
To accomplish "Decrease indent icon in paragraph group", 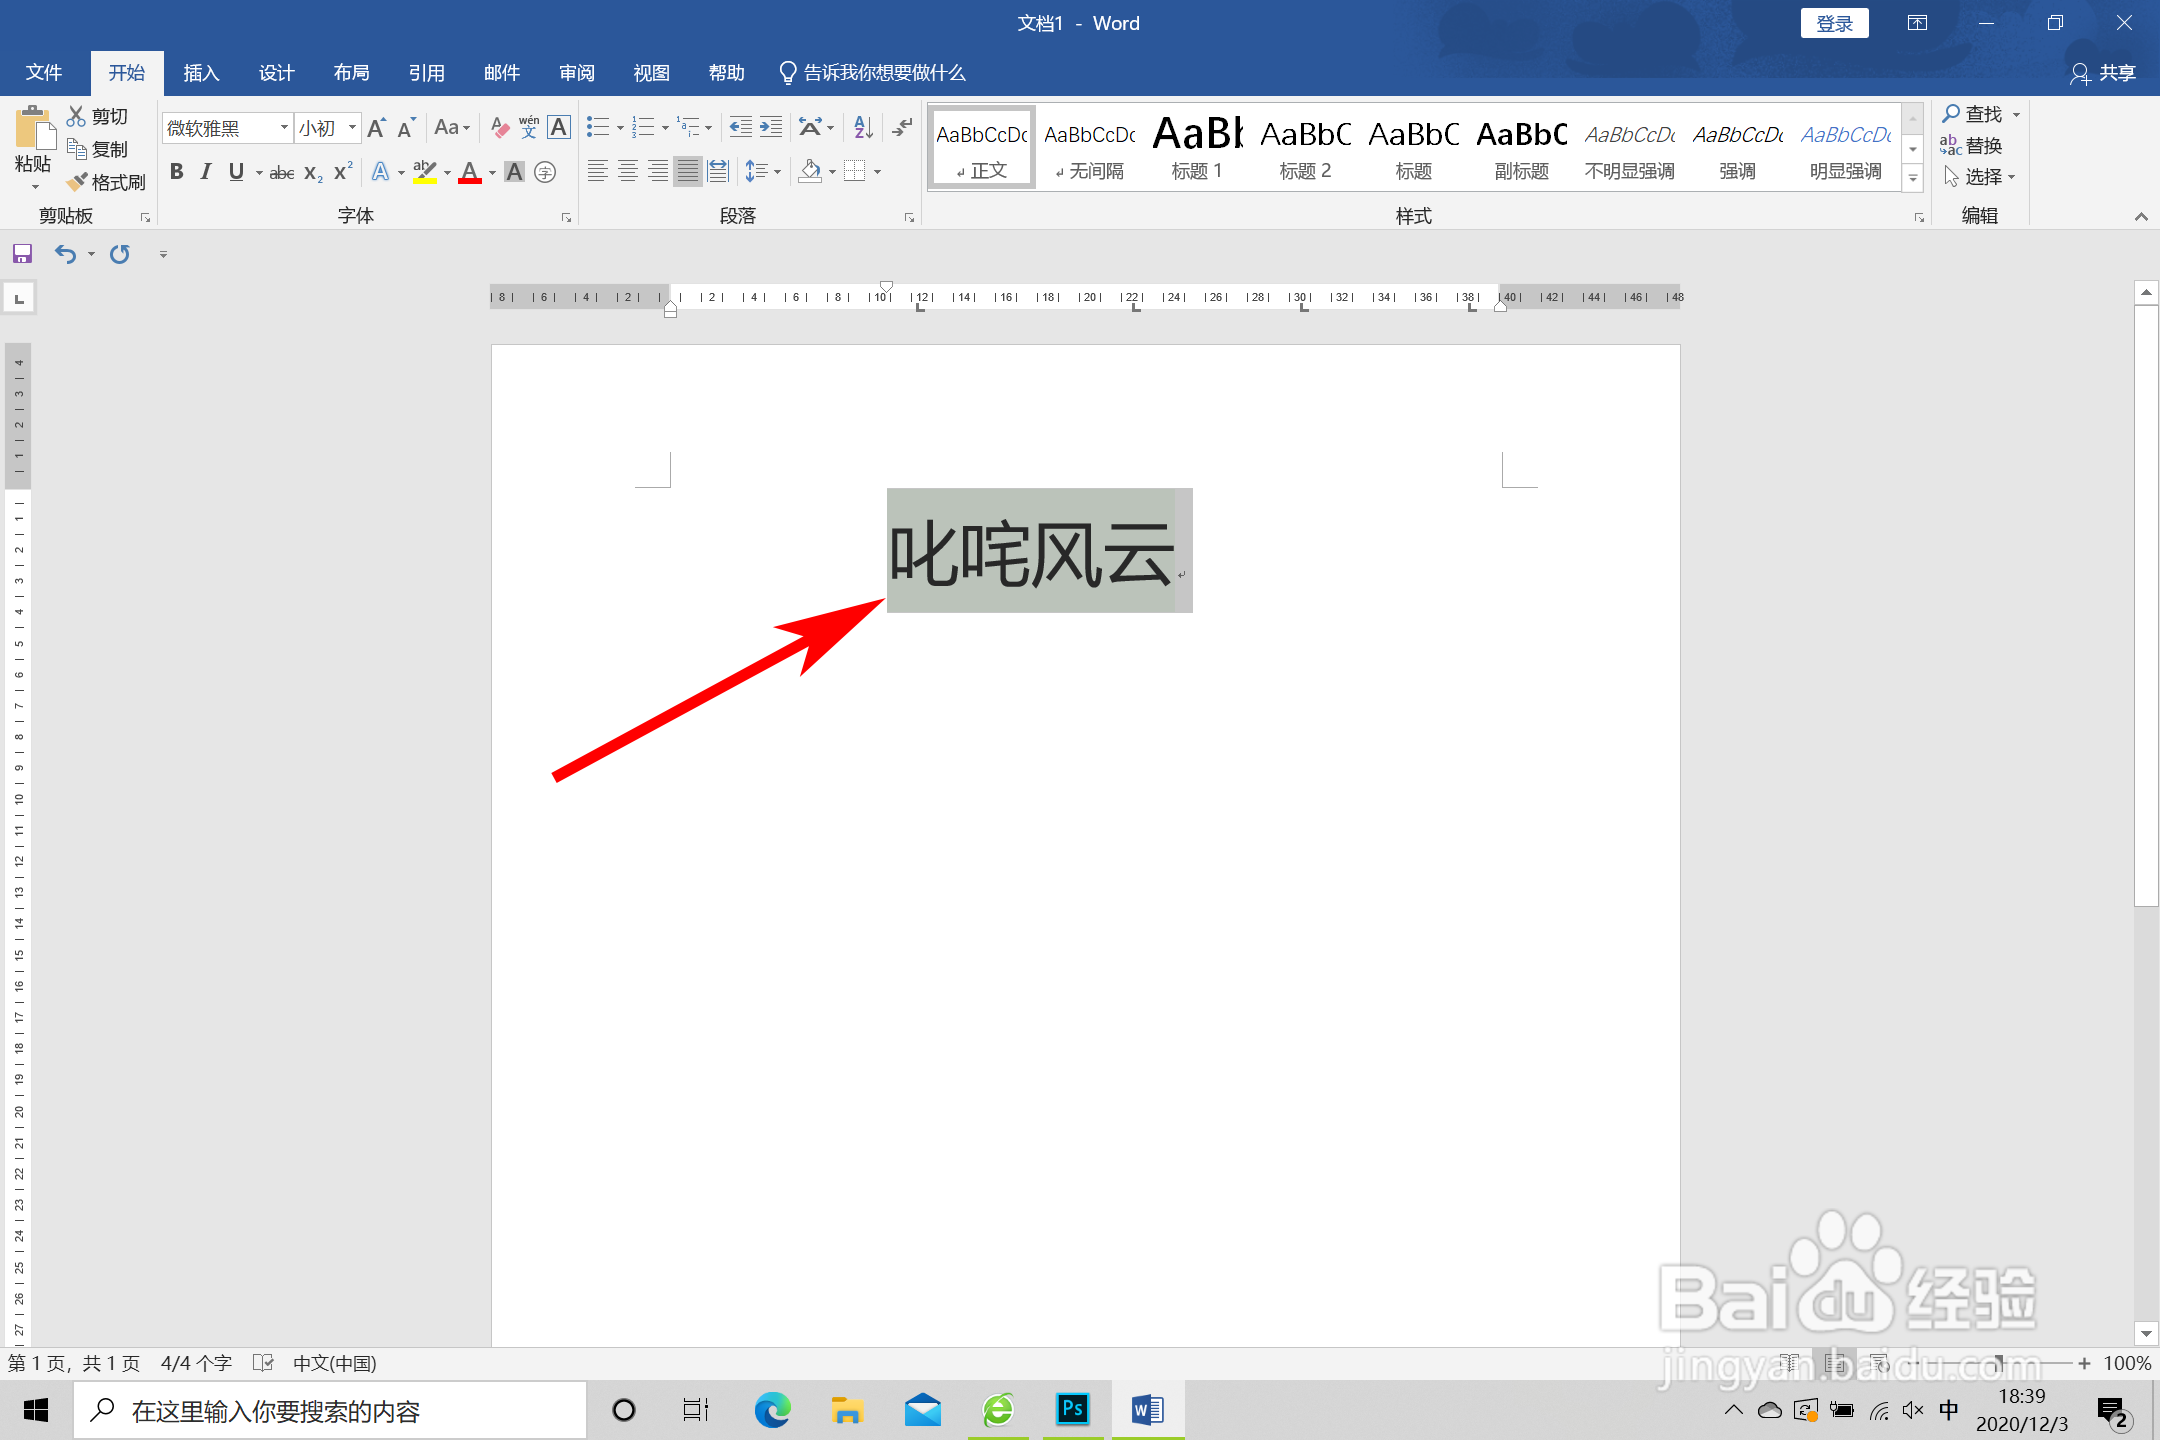I will 740,127.
